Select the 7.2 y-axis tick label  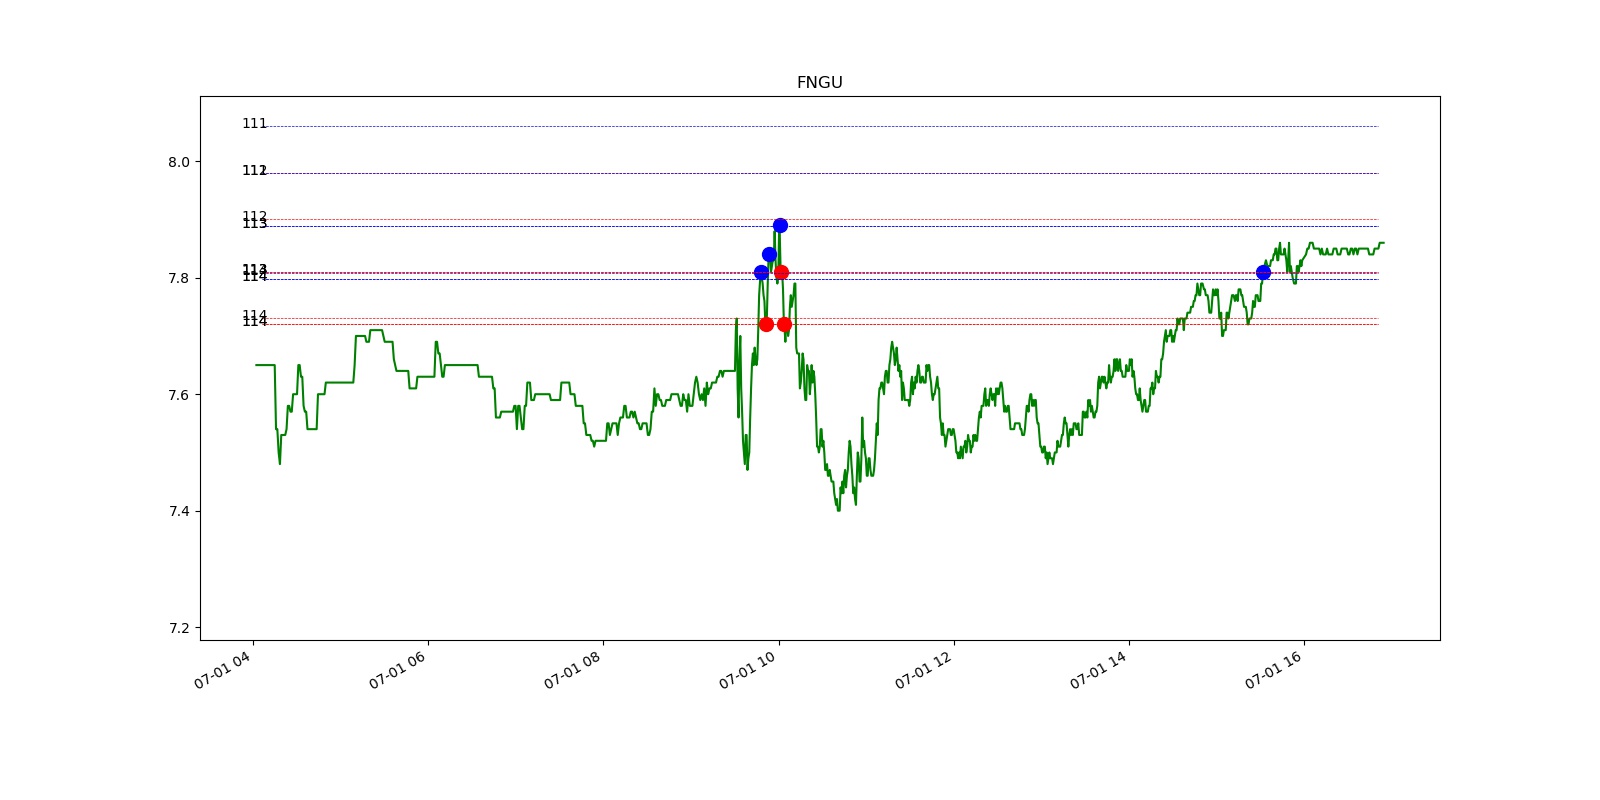(179, 628)
